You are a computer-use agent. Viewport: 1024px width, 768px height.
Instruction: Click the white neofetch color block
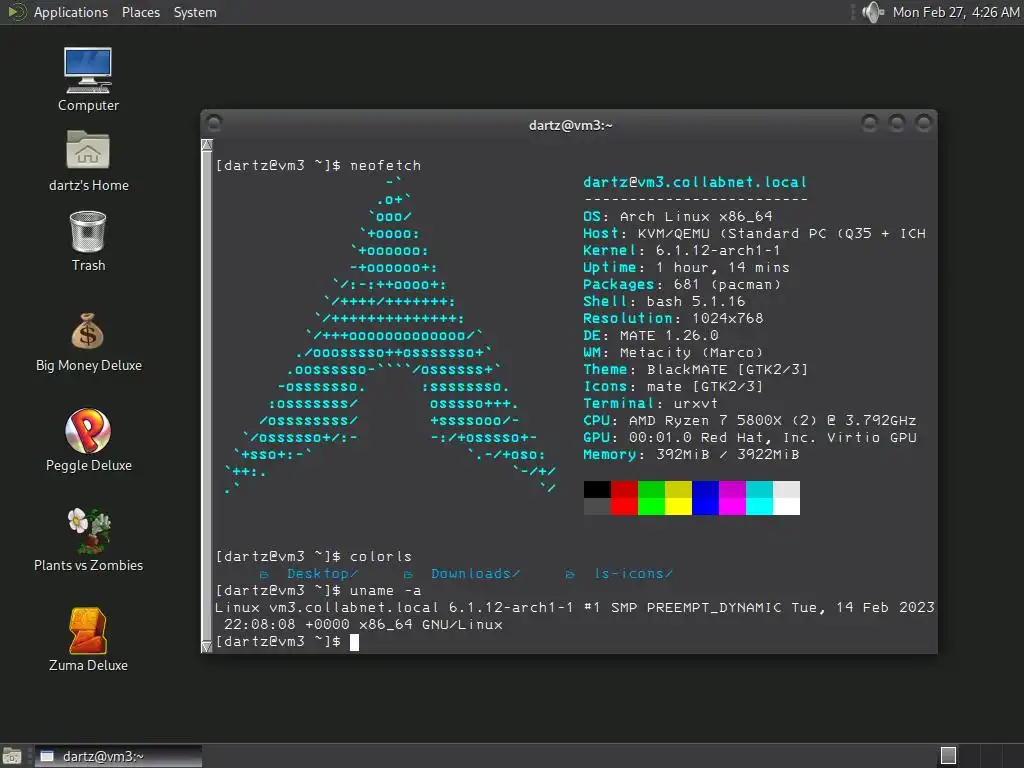pos(786,506)
